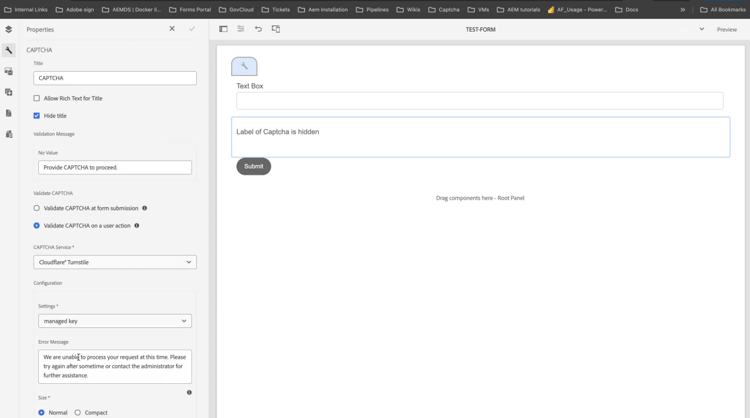Open the Internal Links bookmark folder
The width and height of the screenshot is (750, 418).
(26, 10)
